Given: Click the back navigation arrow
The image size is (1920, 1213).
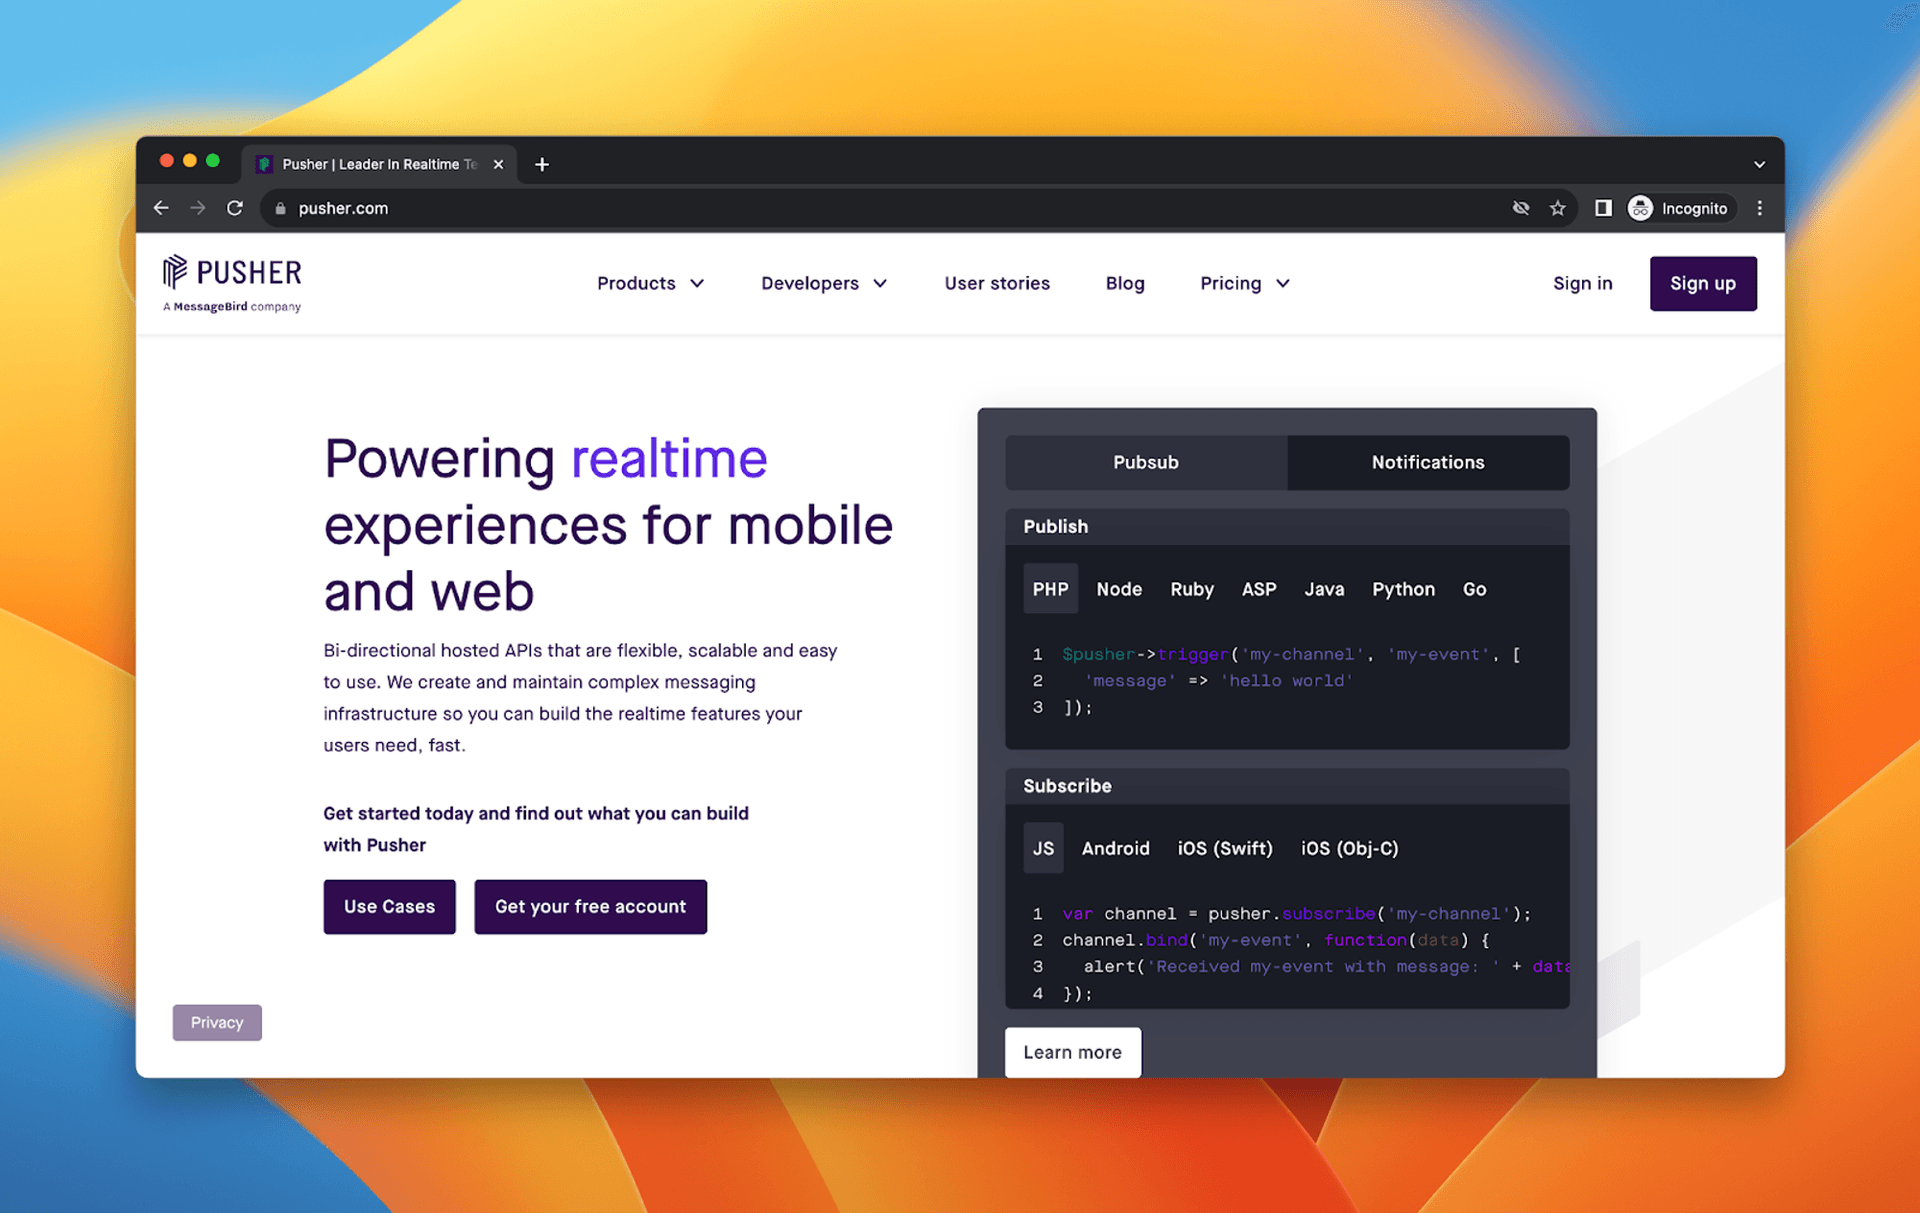Looking at the screenshot, I should (161, 208).
